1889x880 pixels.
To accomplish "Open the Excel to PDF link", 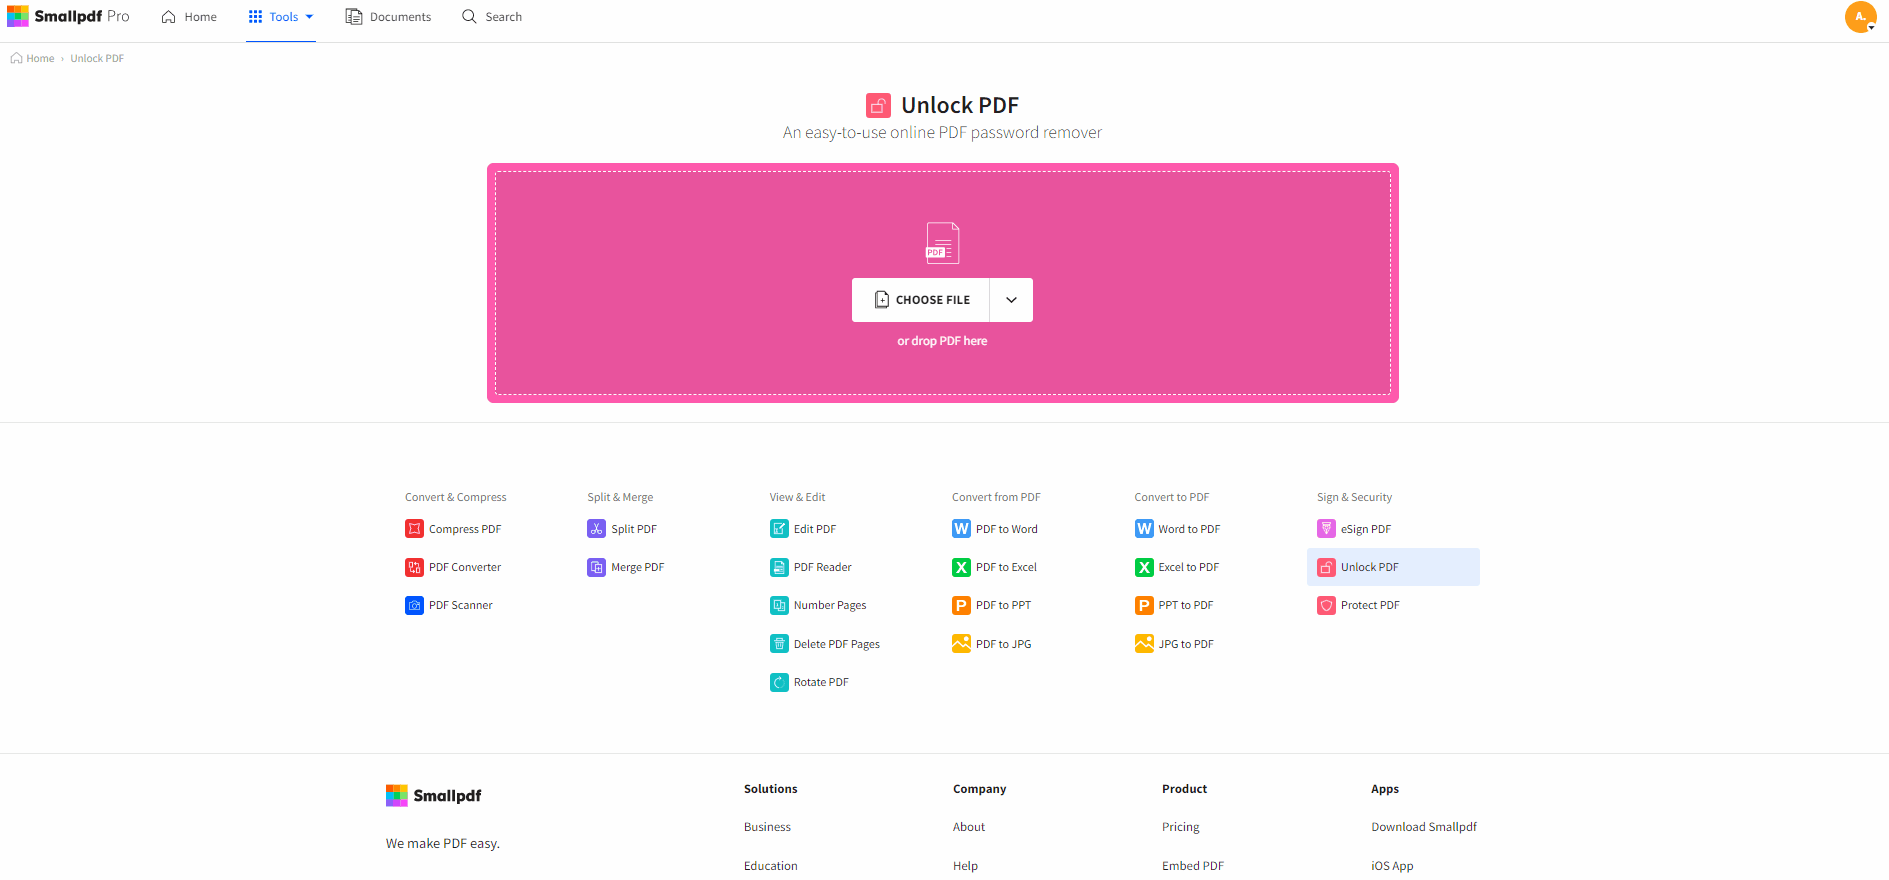I will pos(1189,567).
